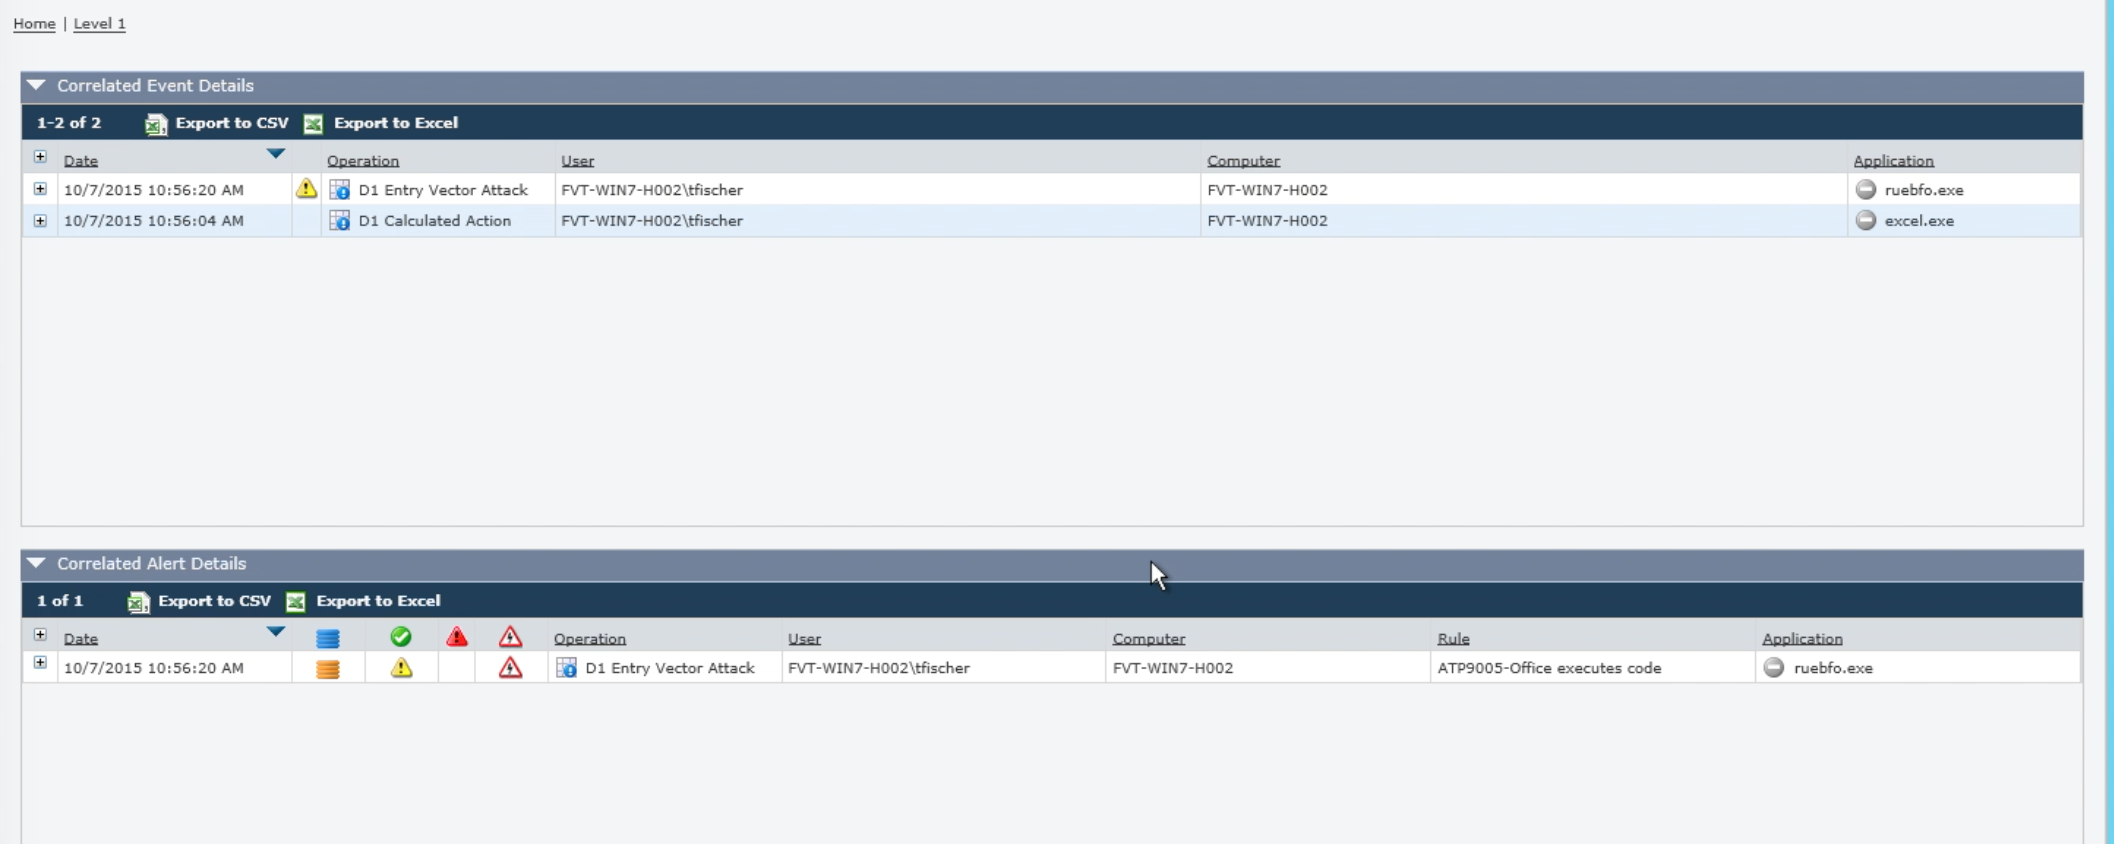Collapse the Correlated Alert Details panel

coord(36,564)
